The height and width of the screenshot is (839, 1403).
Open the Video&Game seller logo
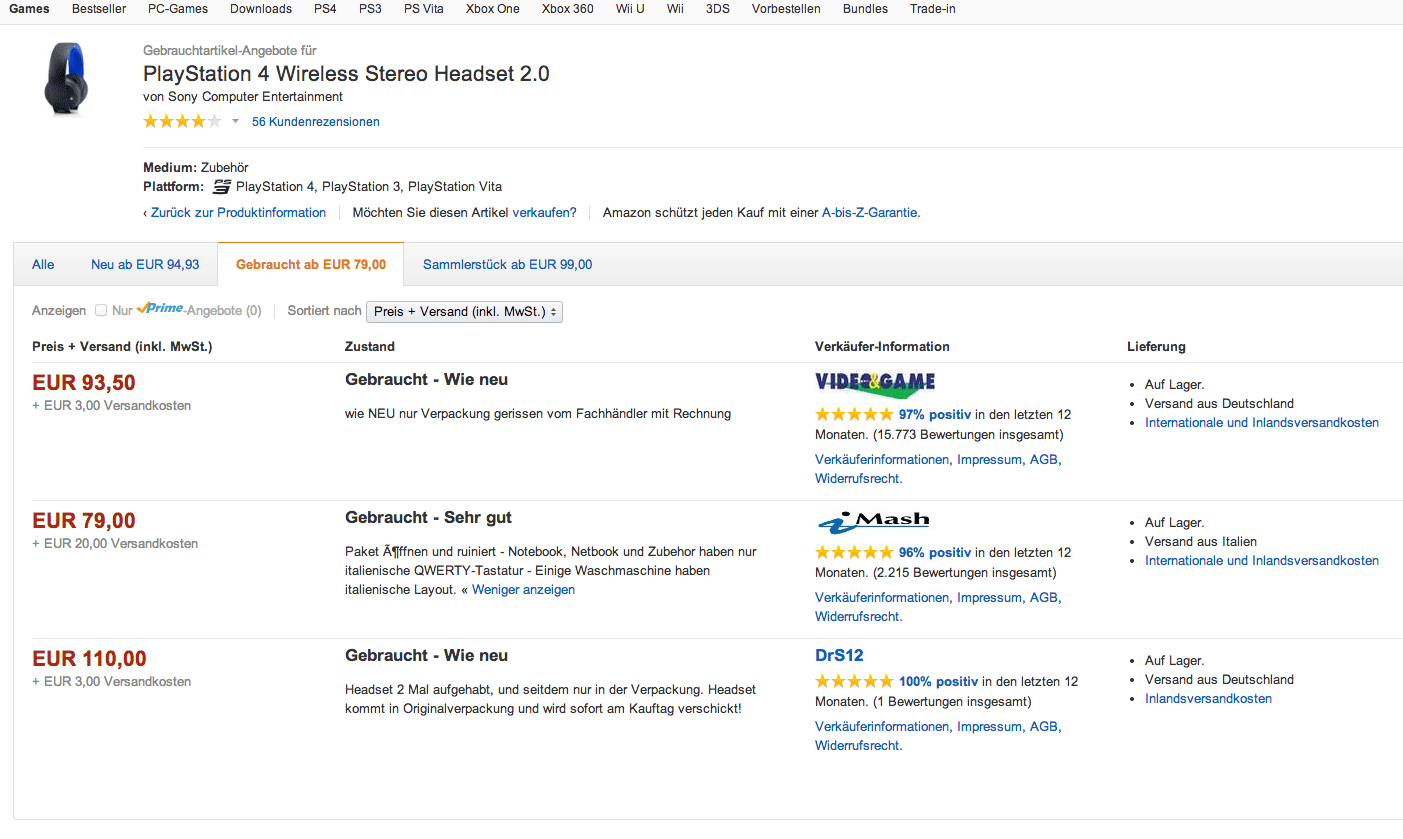point(875,382)
